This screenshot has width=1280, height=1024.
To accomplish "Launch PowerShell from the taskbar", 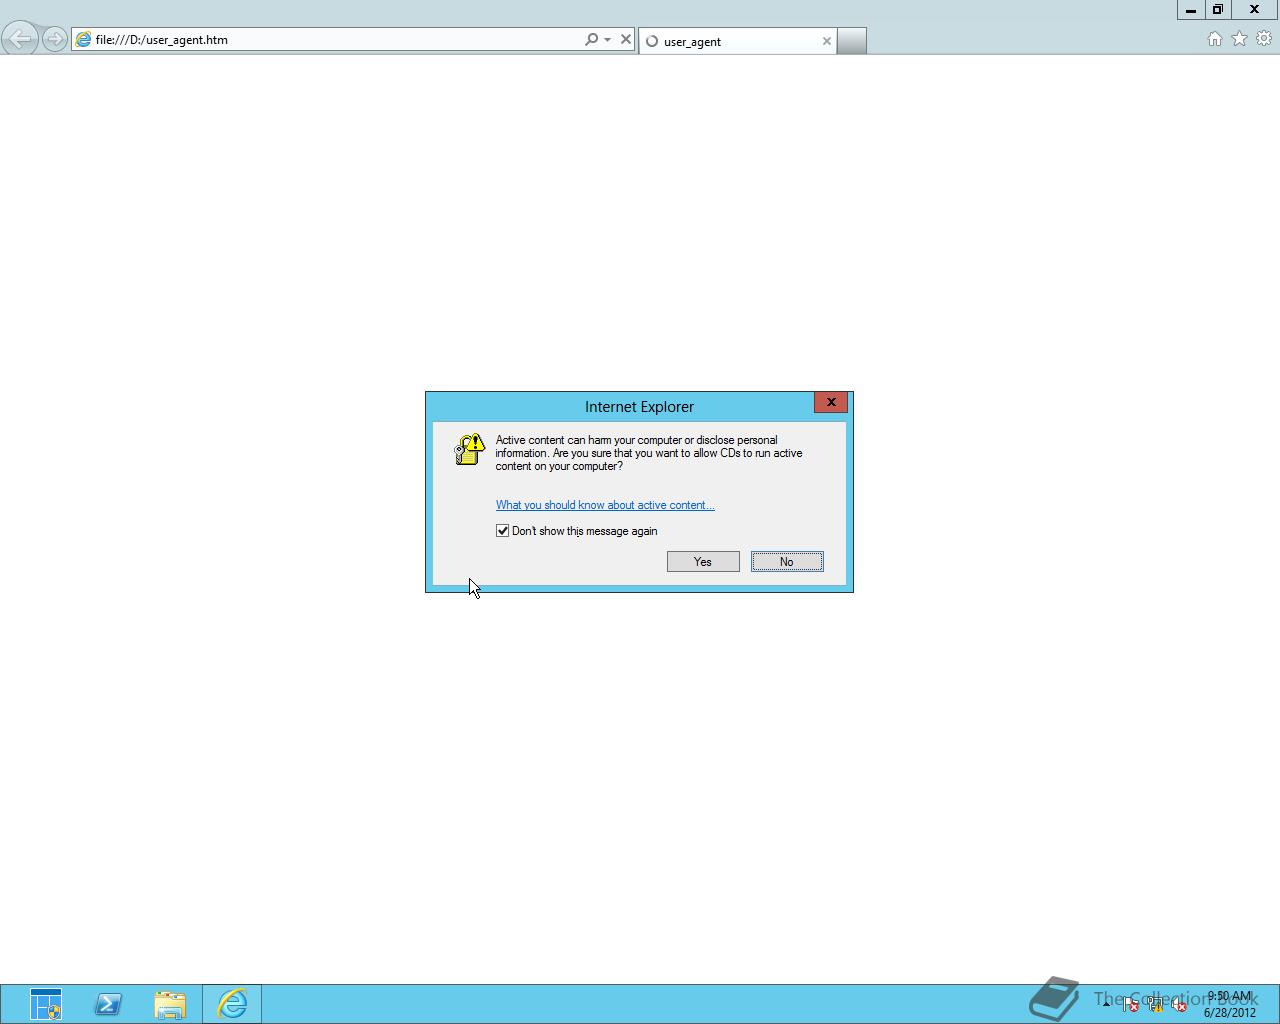I will pyautogui.click(x=108, y=1004).
